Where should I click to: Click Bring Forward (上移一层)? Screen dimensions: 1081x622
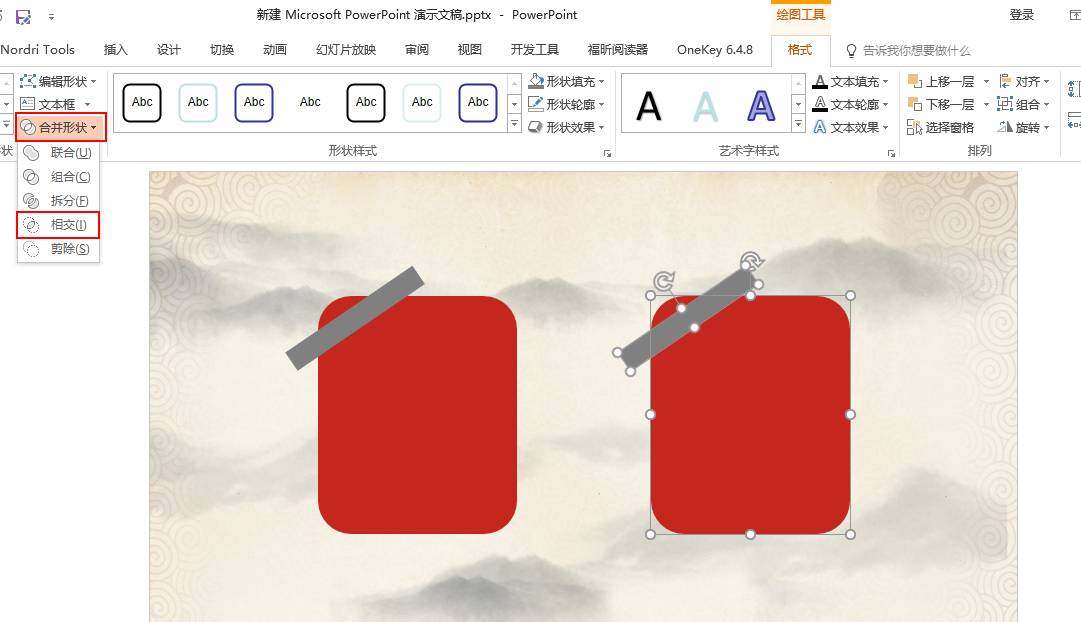[941, 81]
